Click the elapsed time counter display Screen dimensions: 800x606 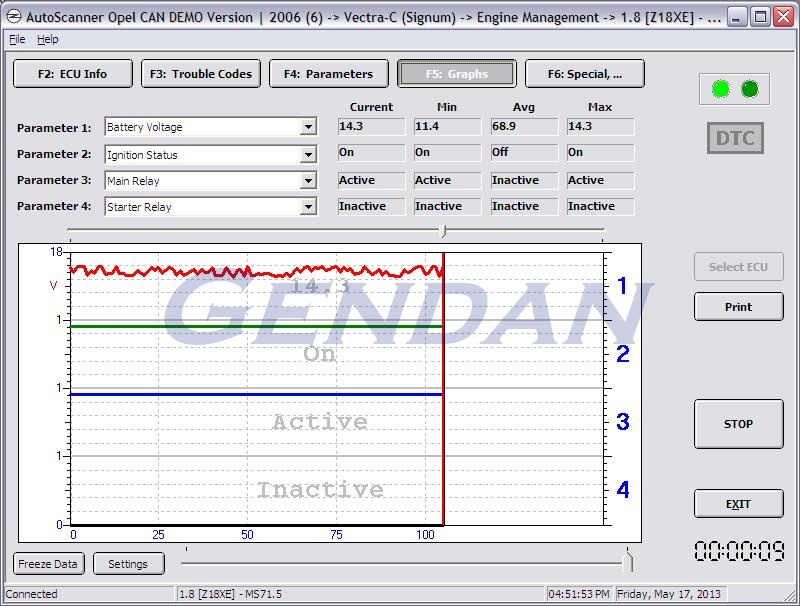pyautogui.click(x=739, y=551)
